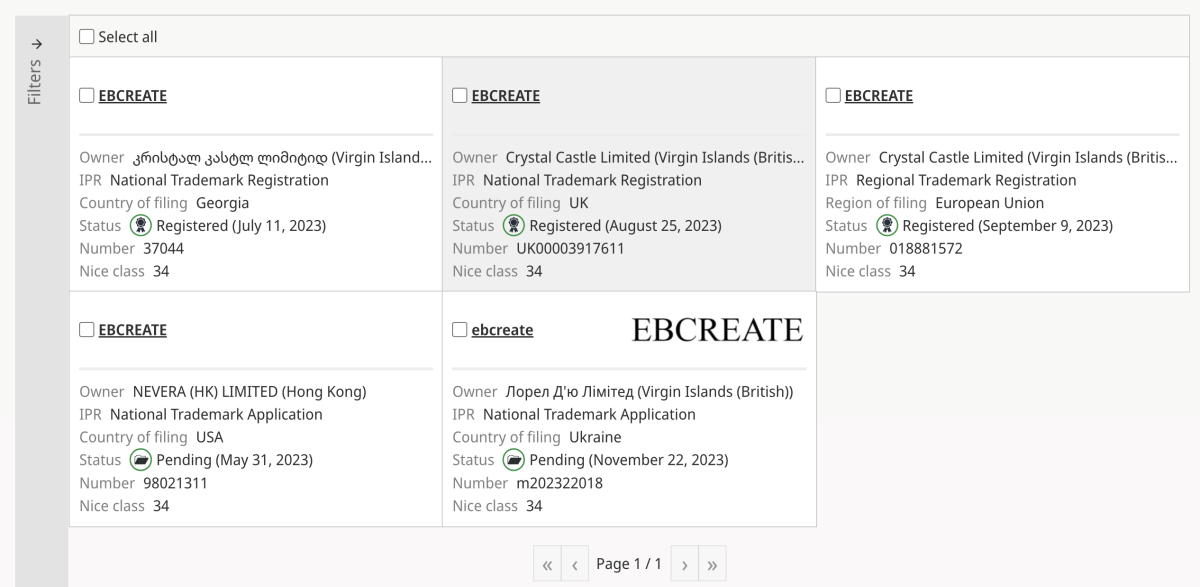The height and width of the screenshot is (587, 1200).
Task: Tick checkbox on European Union EBCREATE card
Action: click(x=833, y=96)
